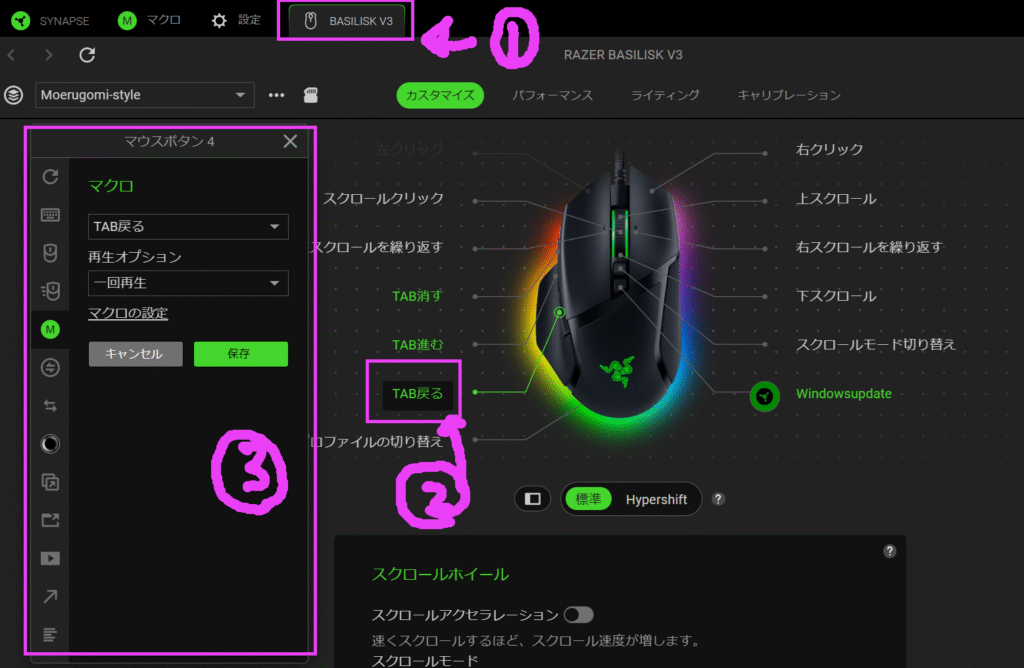Select the 標準 mode toggle
1024x668 pixels.
pyautogui.click(x=588, y=500)
